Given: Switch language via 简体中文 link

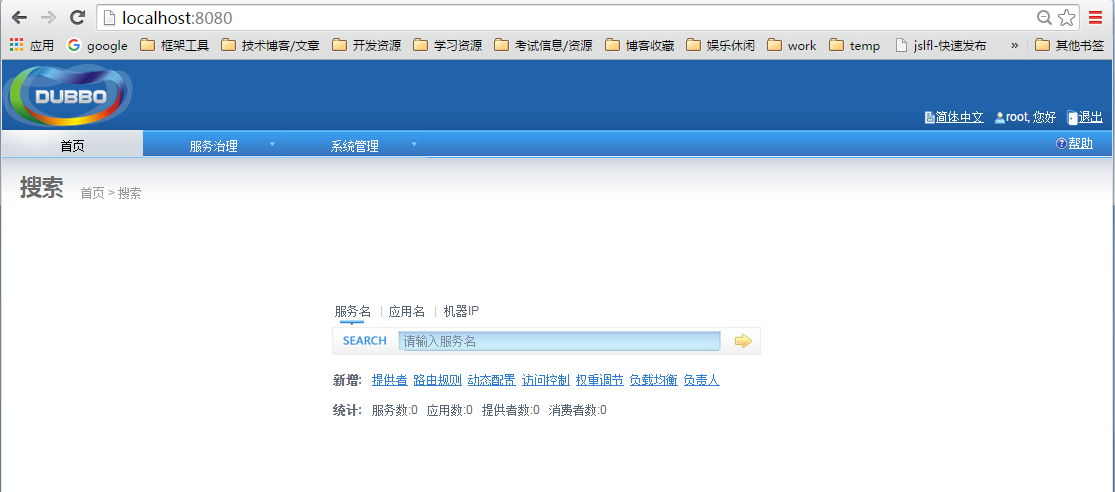Looking at the screenshot, I should tap(954, 117).
